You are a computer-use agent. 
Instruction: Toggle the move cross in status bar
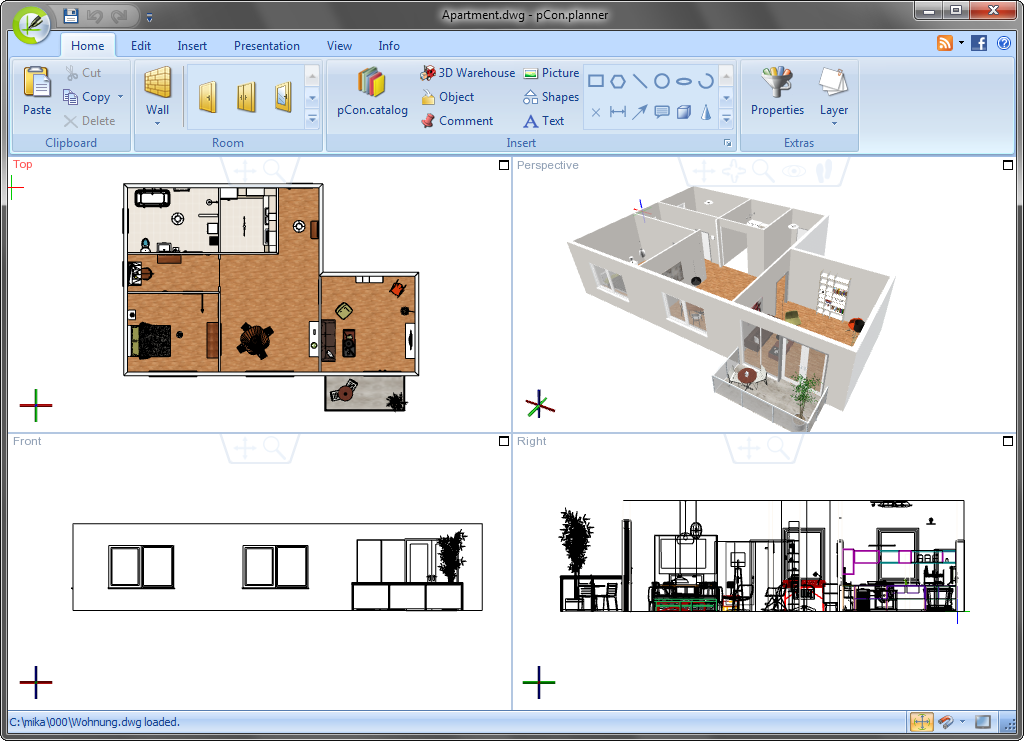click(x=921, y=721)
